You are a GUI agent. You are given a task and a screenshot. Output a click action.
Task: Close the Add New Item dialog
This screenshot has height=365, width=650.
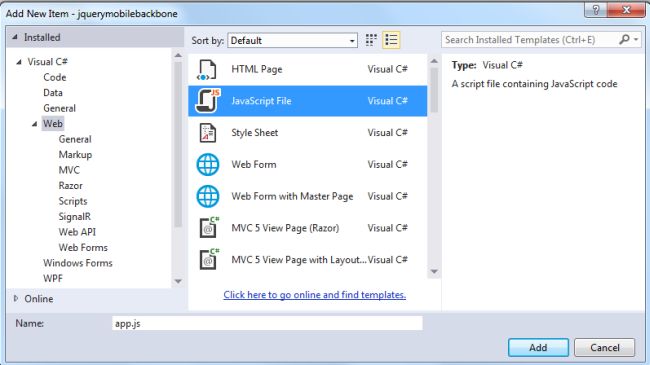pyautogui.click(x=626, y=10)
